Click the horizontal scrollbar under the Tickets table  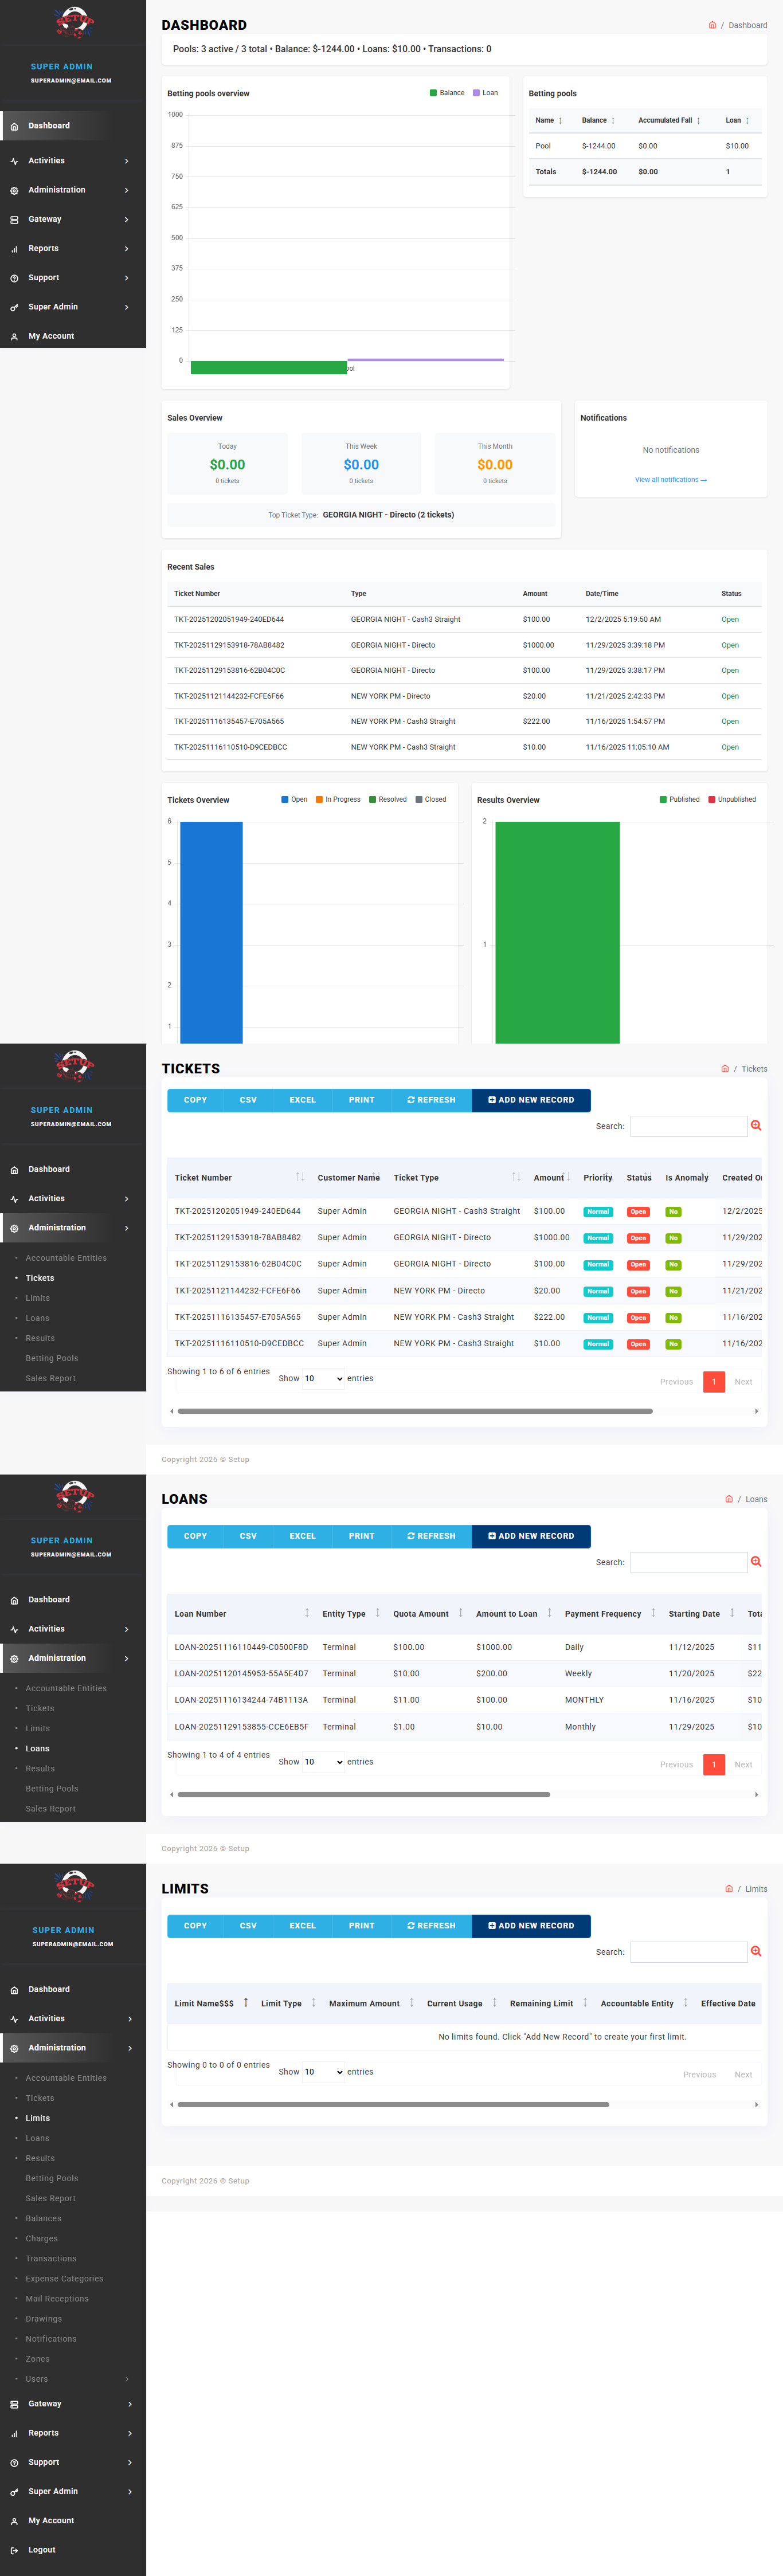[x=414, y=1411]
